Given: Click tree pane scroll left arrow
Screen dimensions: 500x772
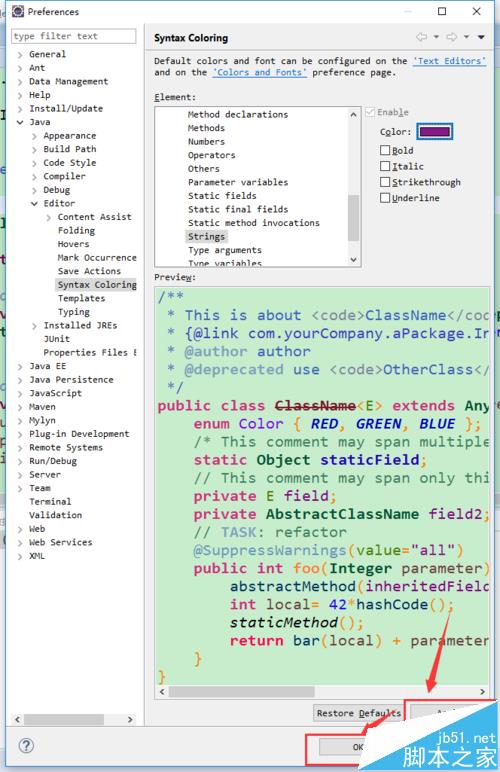Looking at the screenshot, I should [x=18, y=719].
